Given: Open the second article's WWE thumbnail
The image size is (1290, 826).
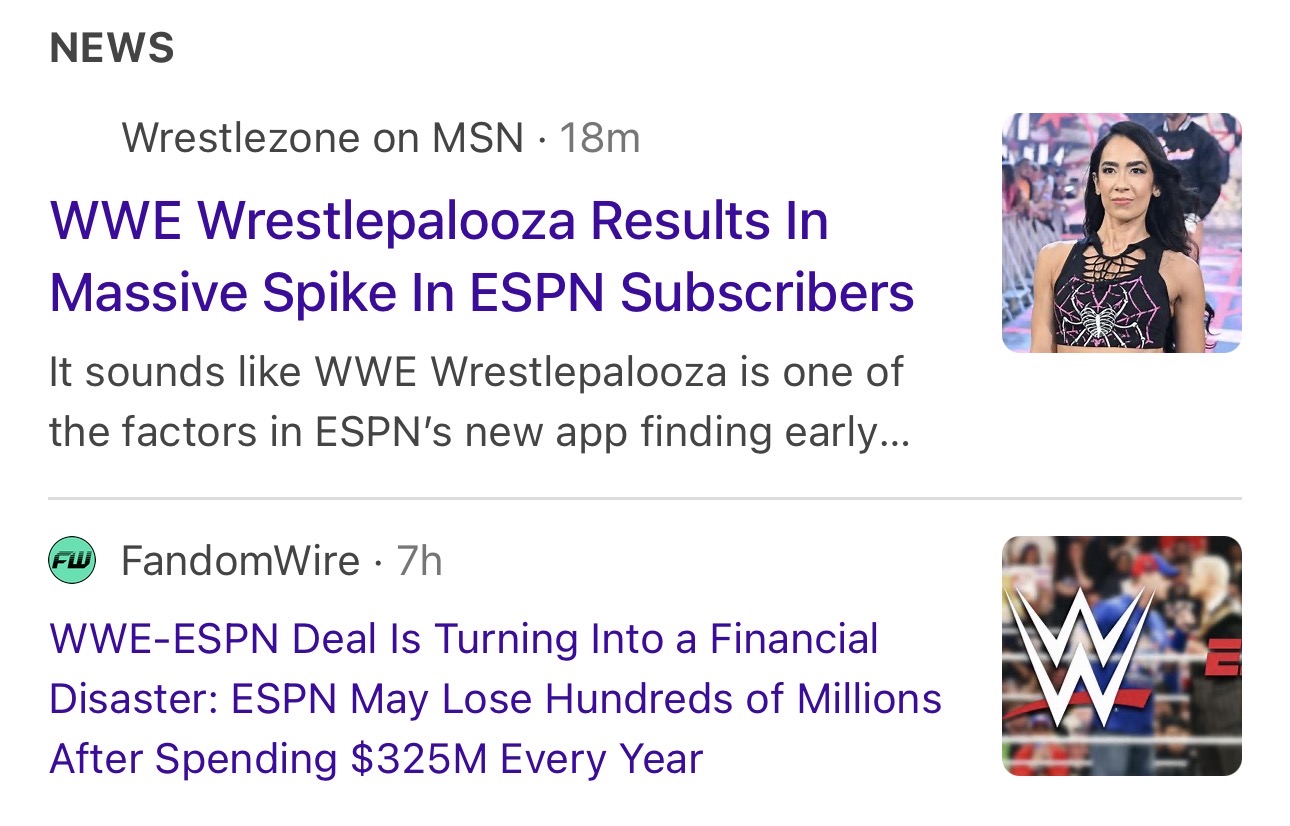Looking at the screenshot, I should pyautogui.click(x=1121, y=655).
